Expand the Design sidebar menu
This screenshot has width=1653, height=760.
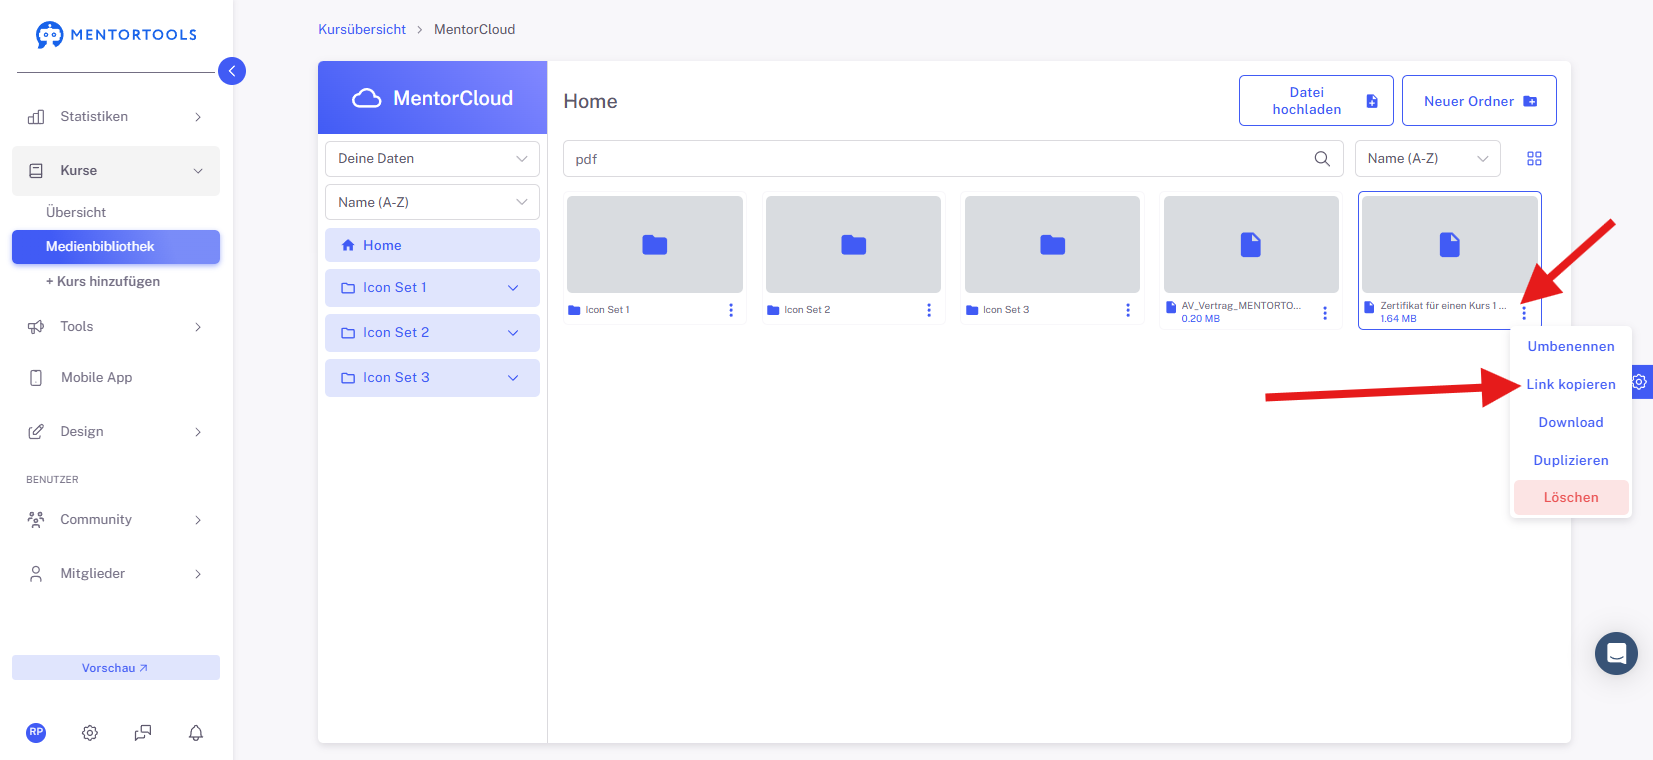pos(198,432)
